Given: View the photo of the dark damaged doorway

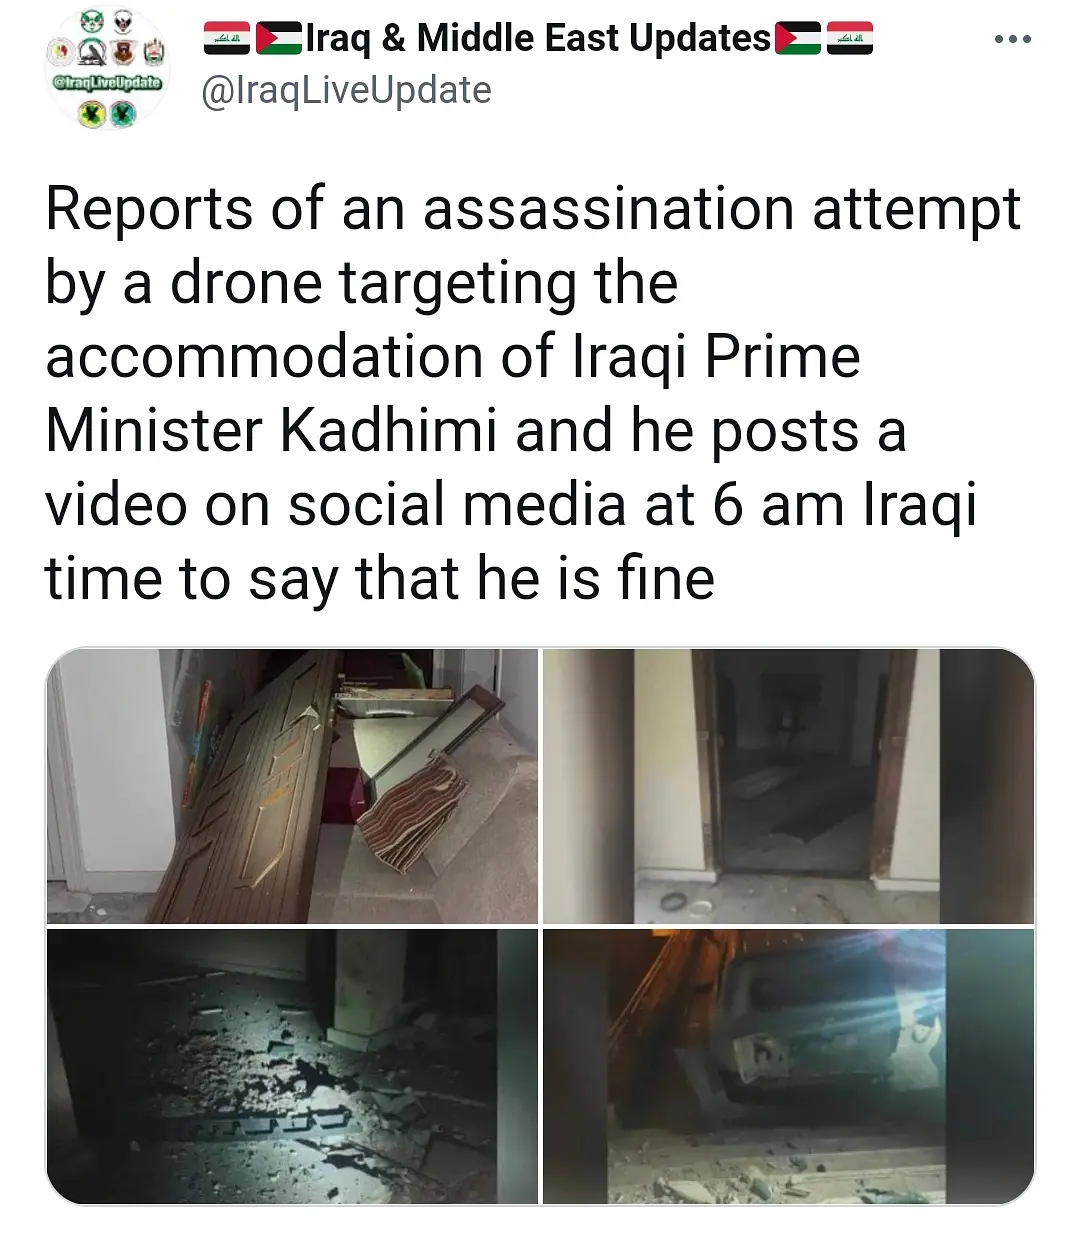Looking at the screenshot, I should point(788,785).
